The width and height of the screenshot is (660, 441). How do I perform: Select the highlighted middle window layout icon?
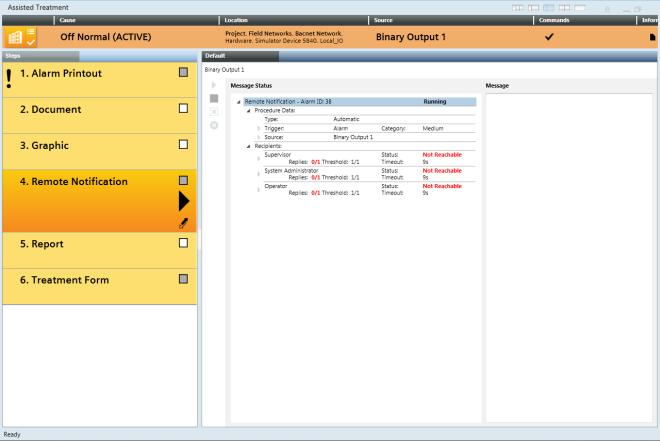point(549,7)
